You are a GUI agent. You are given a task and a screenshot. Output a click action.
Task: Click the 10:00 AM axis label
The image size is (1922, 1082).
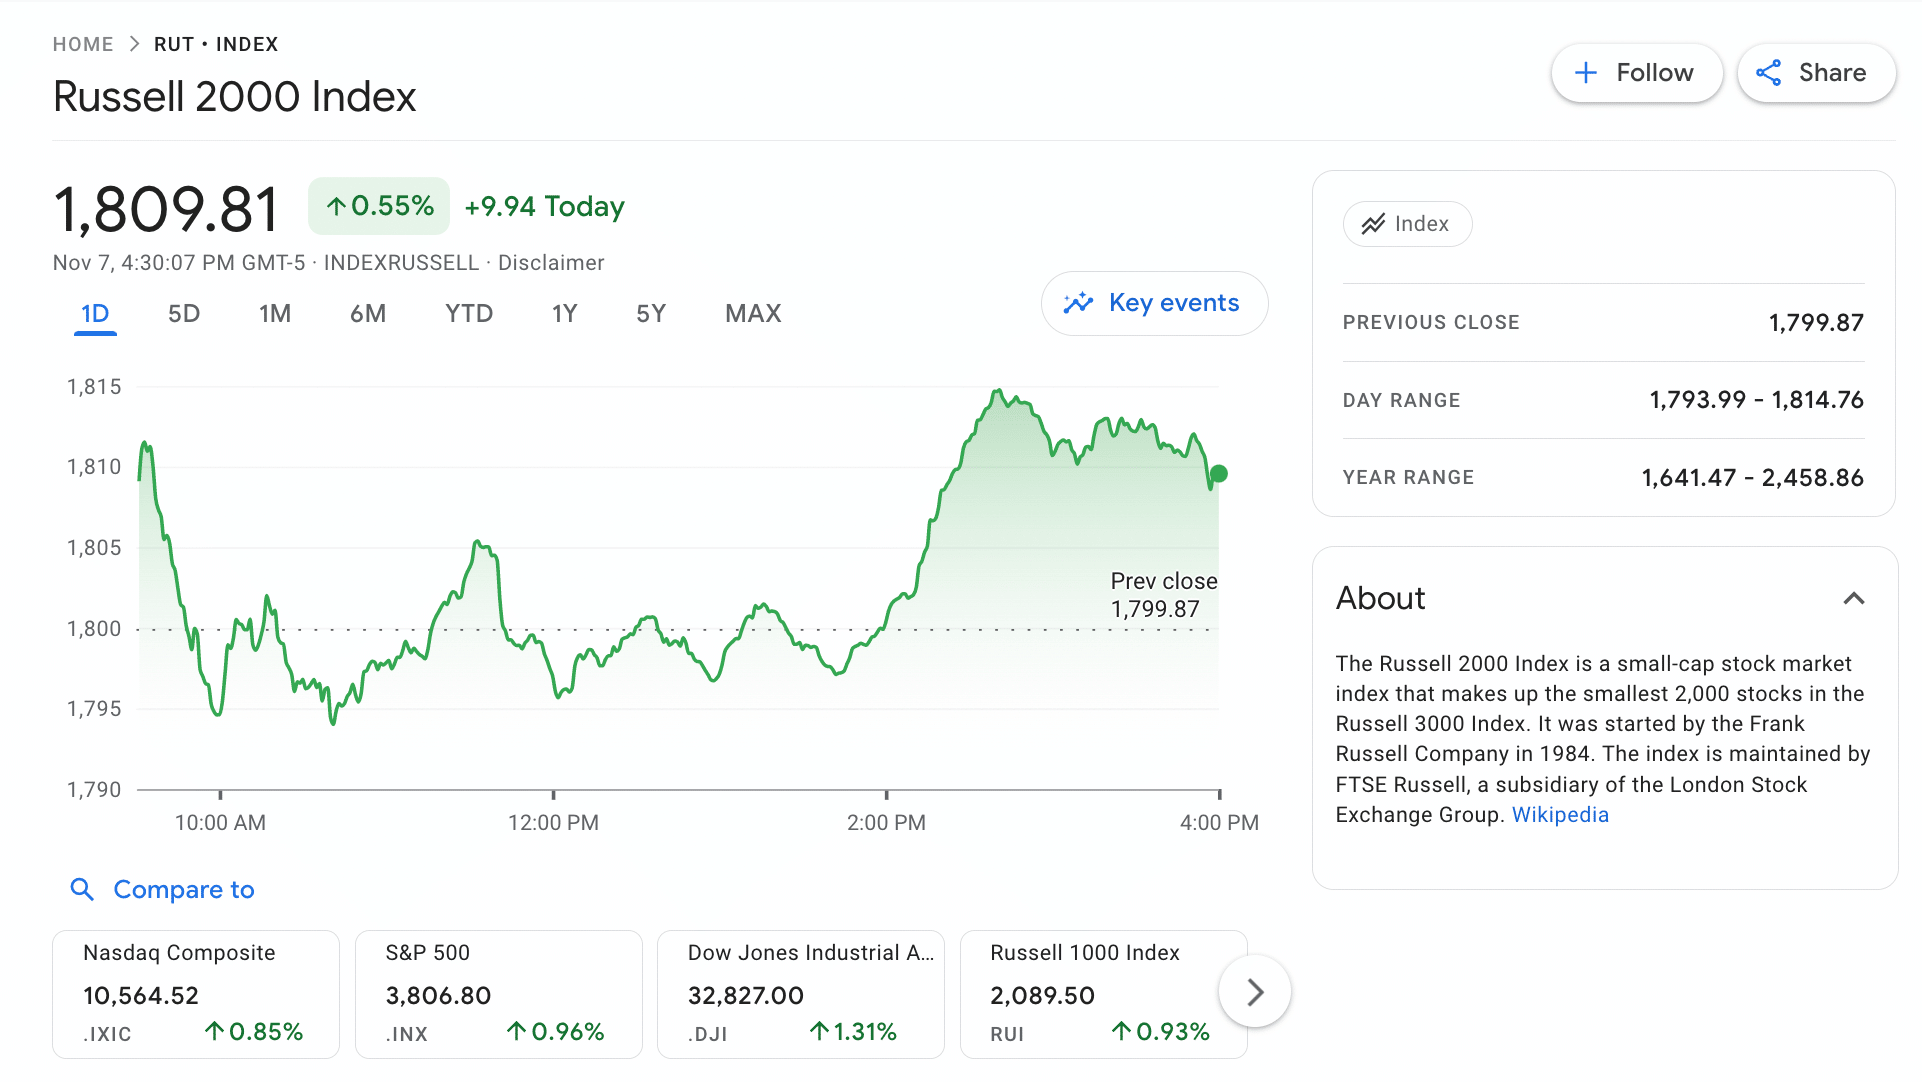point(220,823)
